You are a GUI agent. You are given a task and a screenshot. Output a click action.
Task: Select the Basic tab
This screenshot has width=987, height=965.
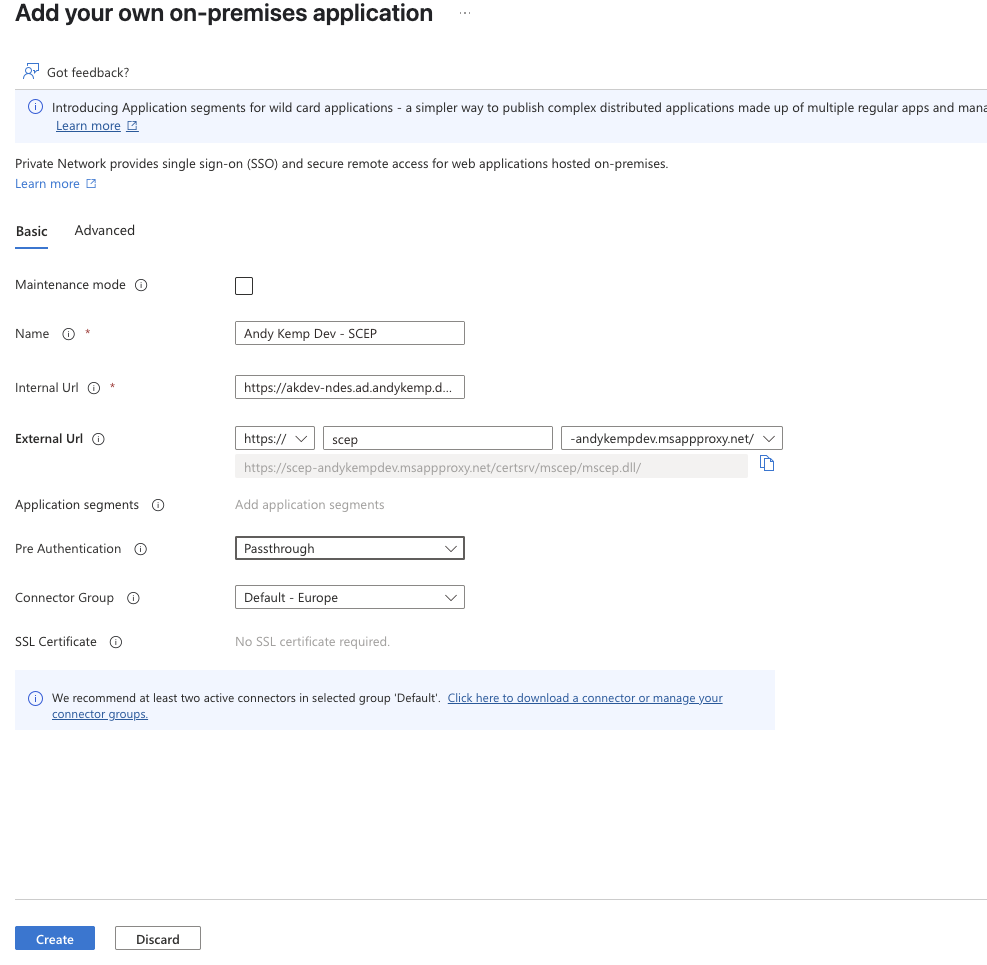tap(31, 231)
